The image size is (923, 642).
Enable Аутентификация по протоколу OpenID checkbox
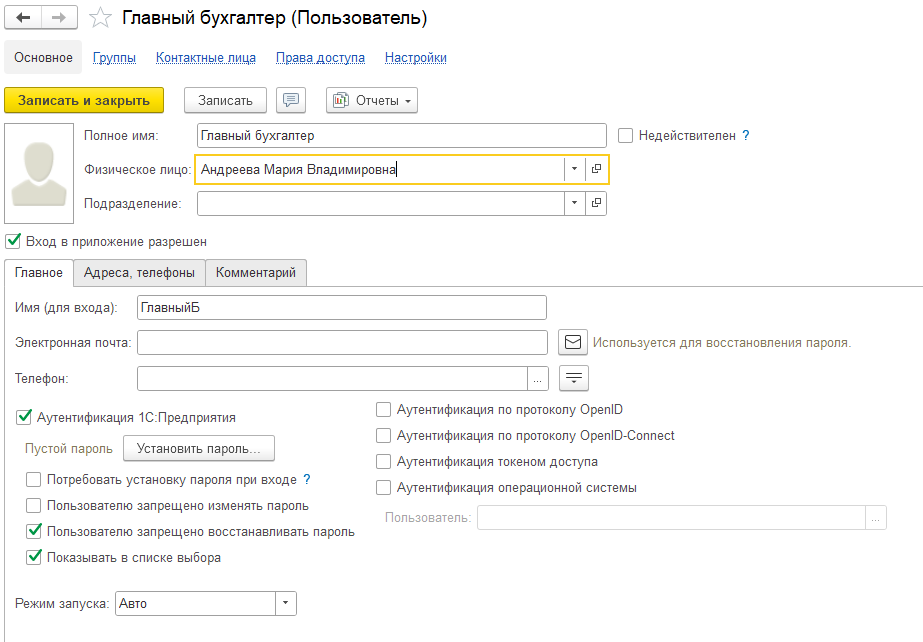point(383,410)
